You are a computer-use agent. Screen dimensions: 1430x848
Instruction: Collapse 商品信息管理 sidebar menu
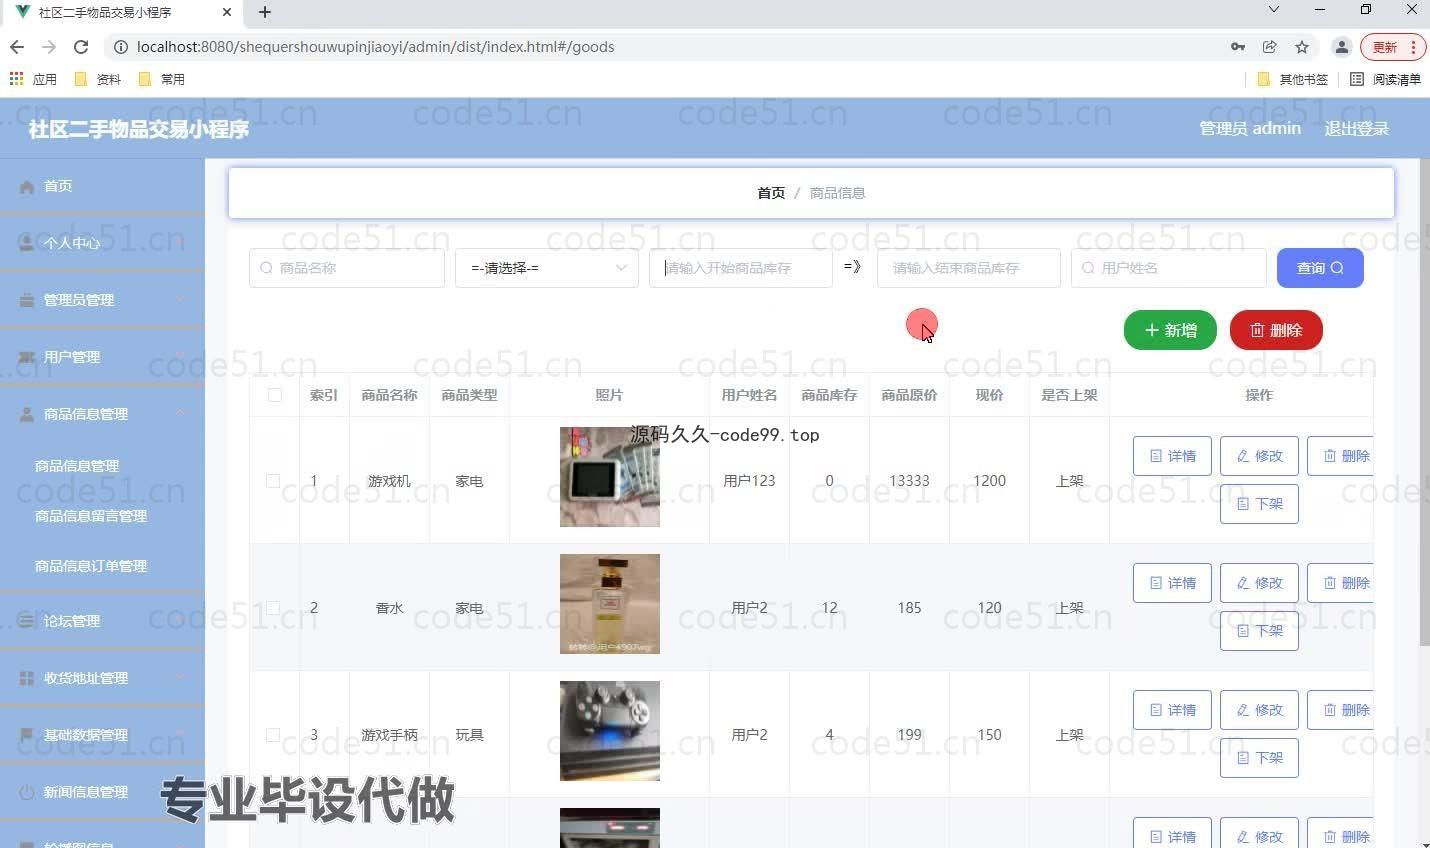[x=102, y=414]
